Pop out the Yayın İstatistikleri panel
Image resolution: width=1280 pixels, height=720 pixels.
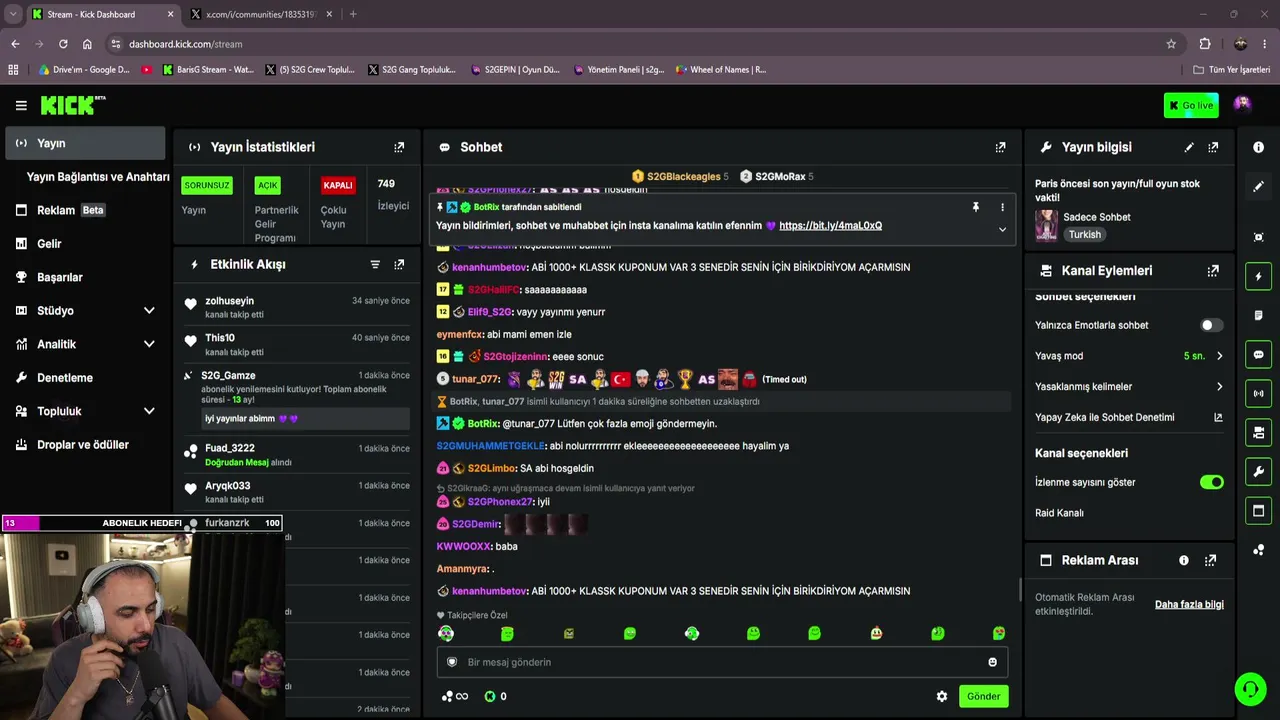(399, 147)
